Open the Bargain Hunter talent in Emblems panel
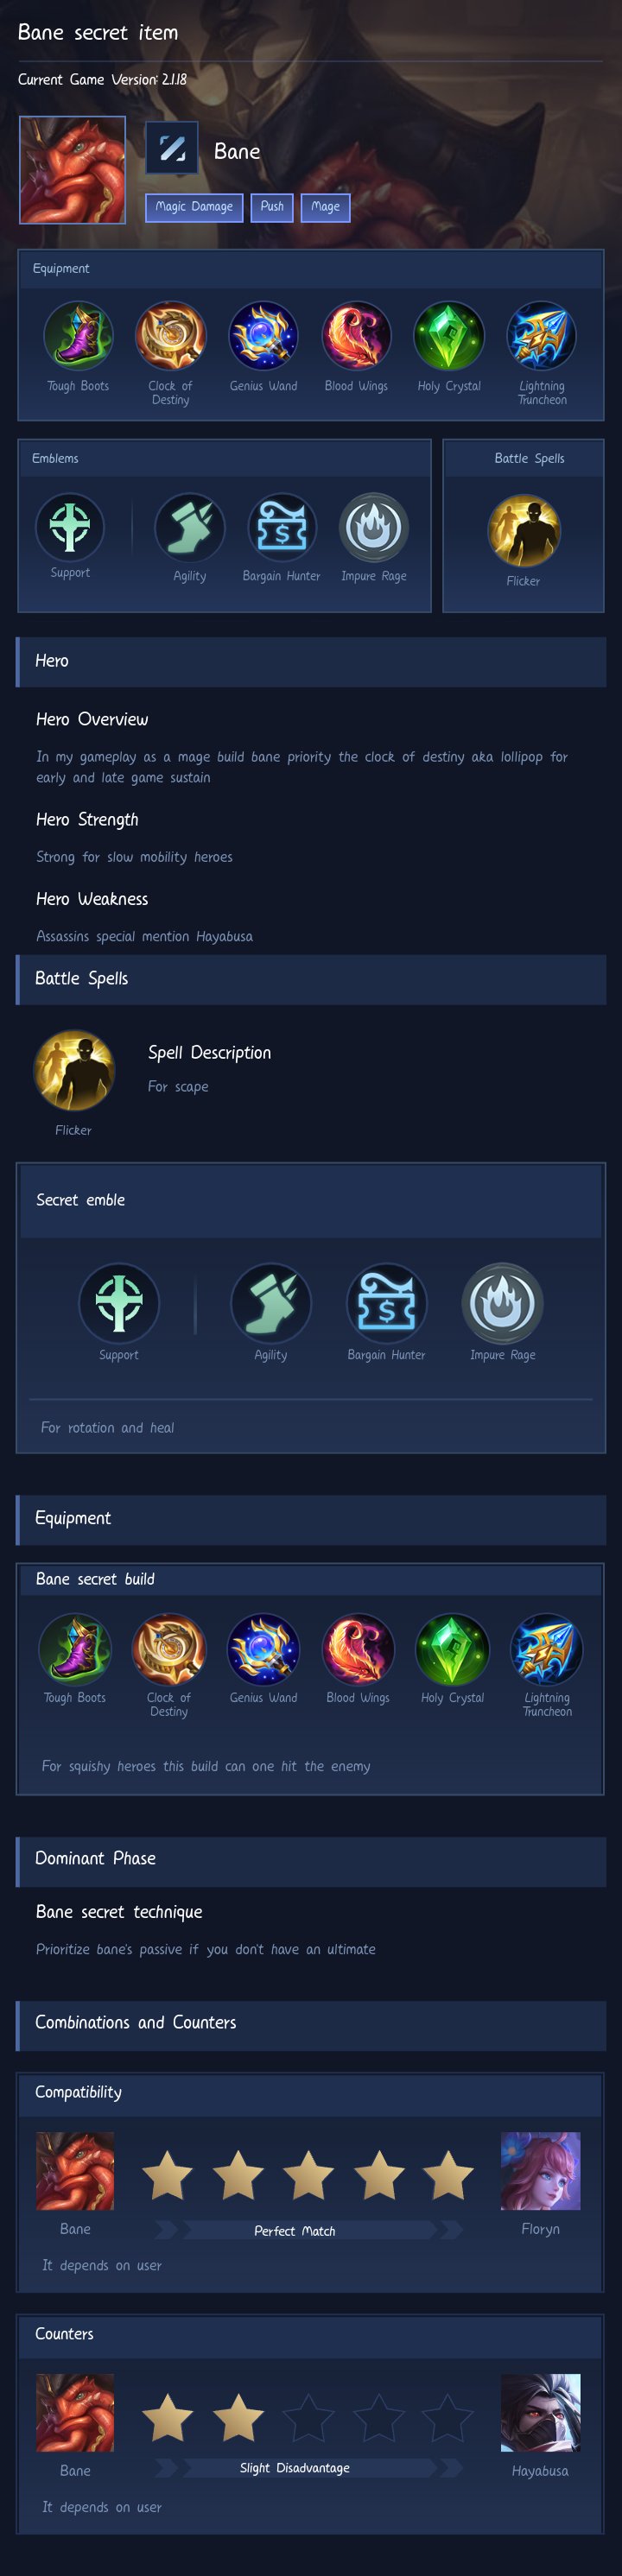The width and height of the screenshot is (622, 2576). (282, 527)
